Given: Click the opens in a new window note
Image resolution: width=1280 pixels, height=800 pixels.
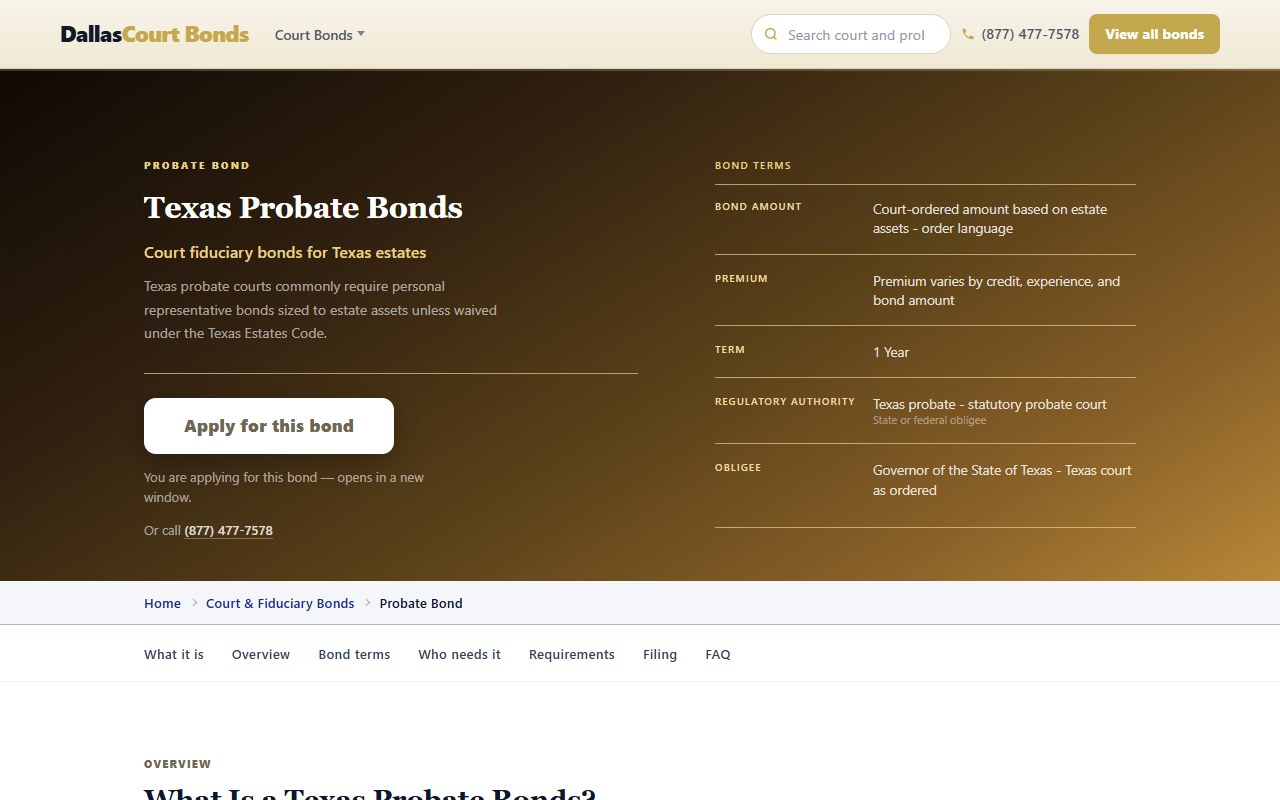Looking at the screenshot, I should [x=284, y=487].
